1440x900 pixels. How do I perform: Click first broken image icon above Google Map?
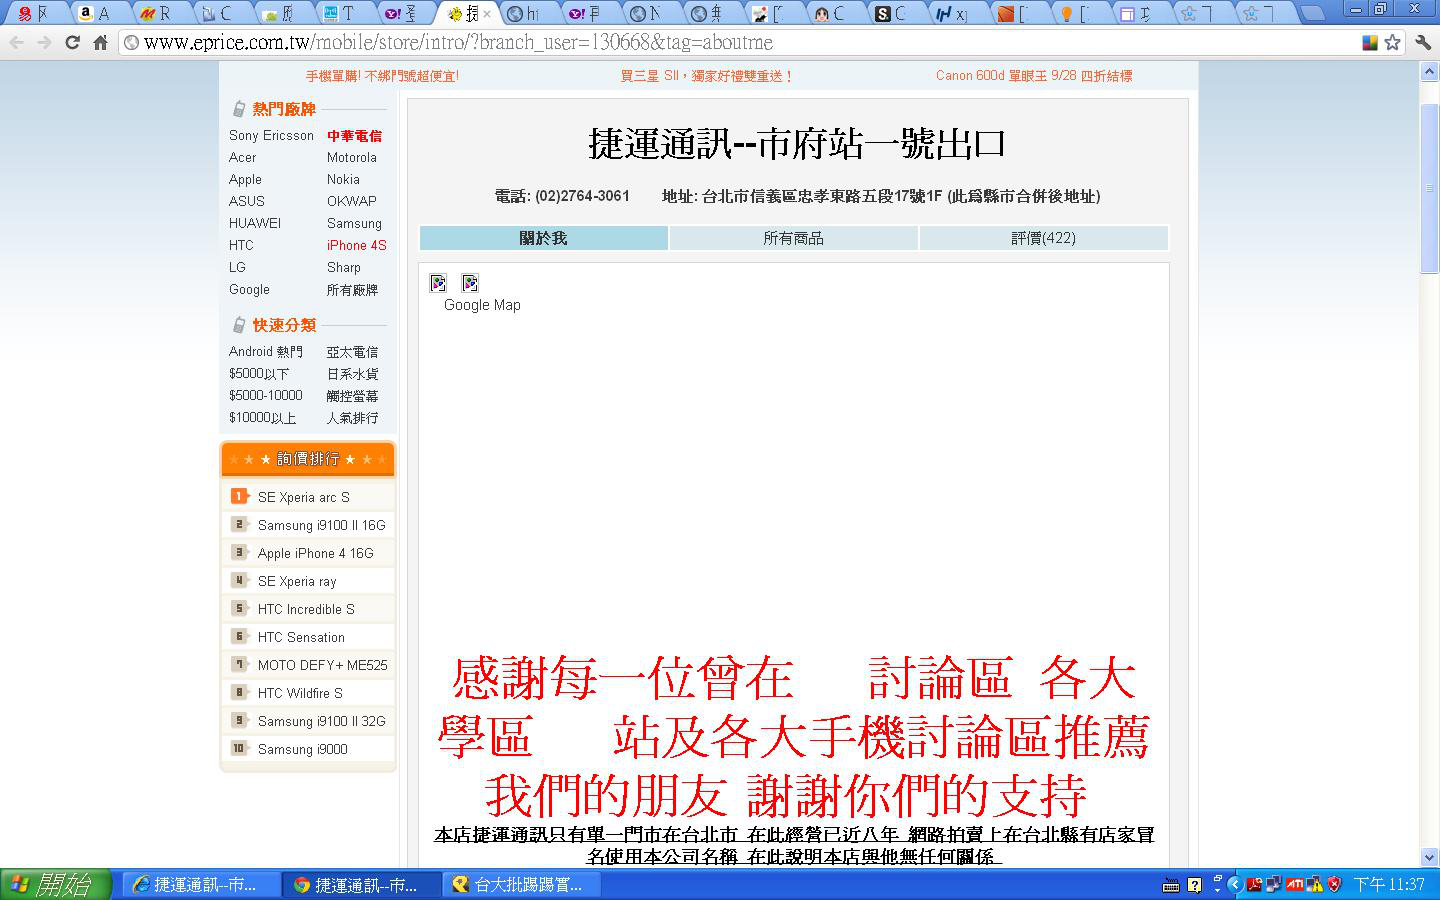(438, 283)
